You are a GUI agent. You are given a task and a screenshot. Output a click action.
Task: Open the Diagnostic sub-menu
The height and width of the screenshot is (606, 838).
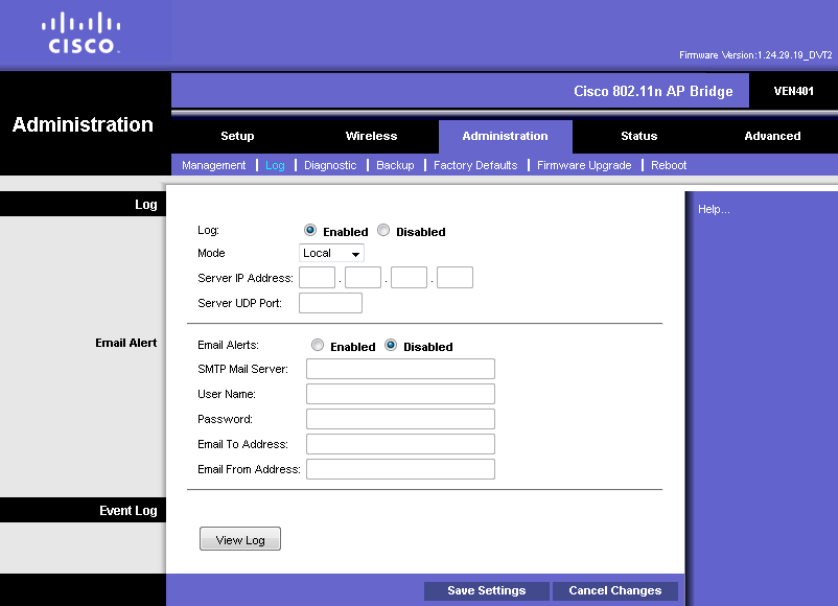(330, 165)
